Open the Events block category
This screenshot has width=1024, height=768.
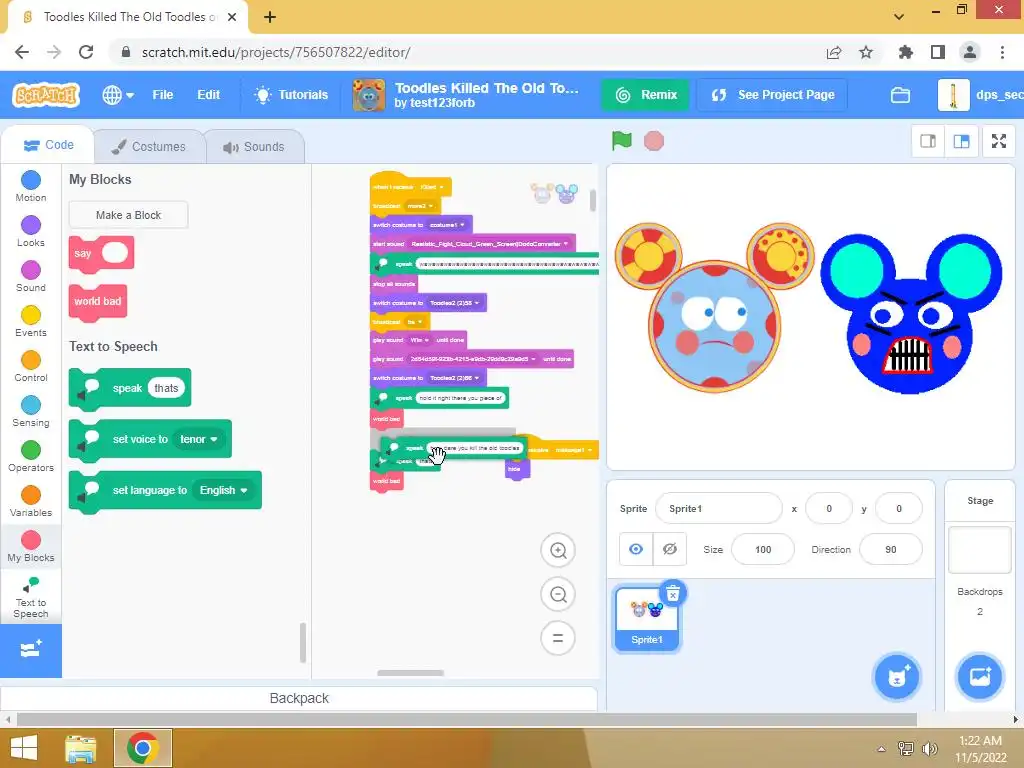31,322
